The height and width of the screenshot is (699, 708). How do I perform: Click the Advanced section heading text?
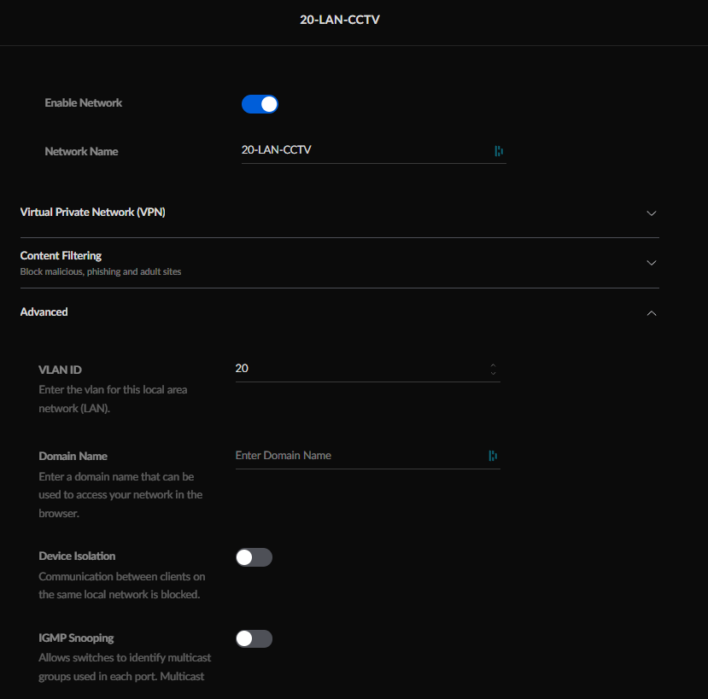click(44, 312)
